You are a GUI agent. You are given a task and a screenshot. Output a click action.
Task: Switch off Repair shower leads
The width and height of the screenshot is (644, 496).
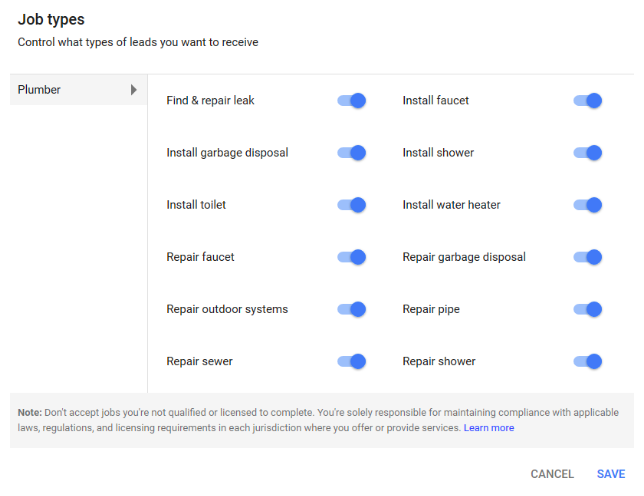(588, 361)
